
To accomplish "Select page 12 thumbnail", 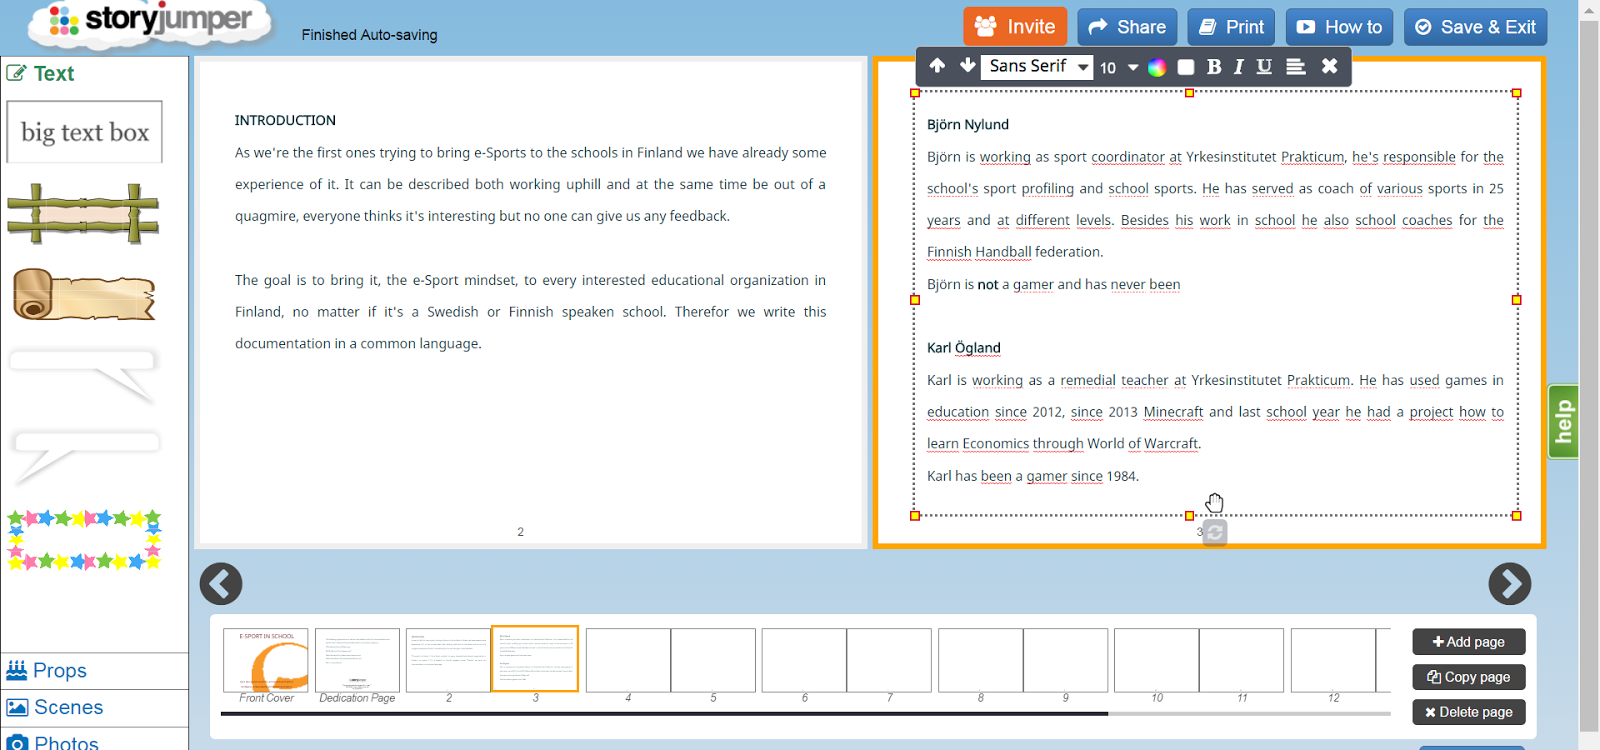I will point(1334,660).
